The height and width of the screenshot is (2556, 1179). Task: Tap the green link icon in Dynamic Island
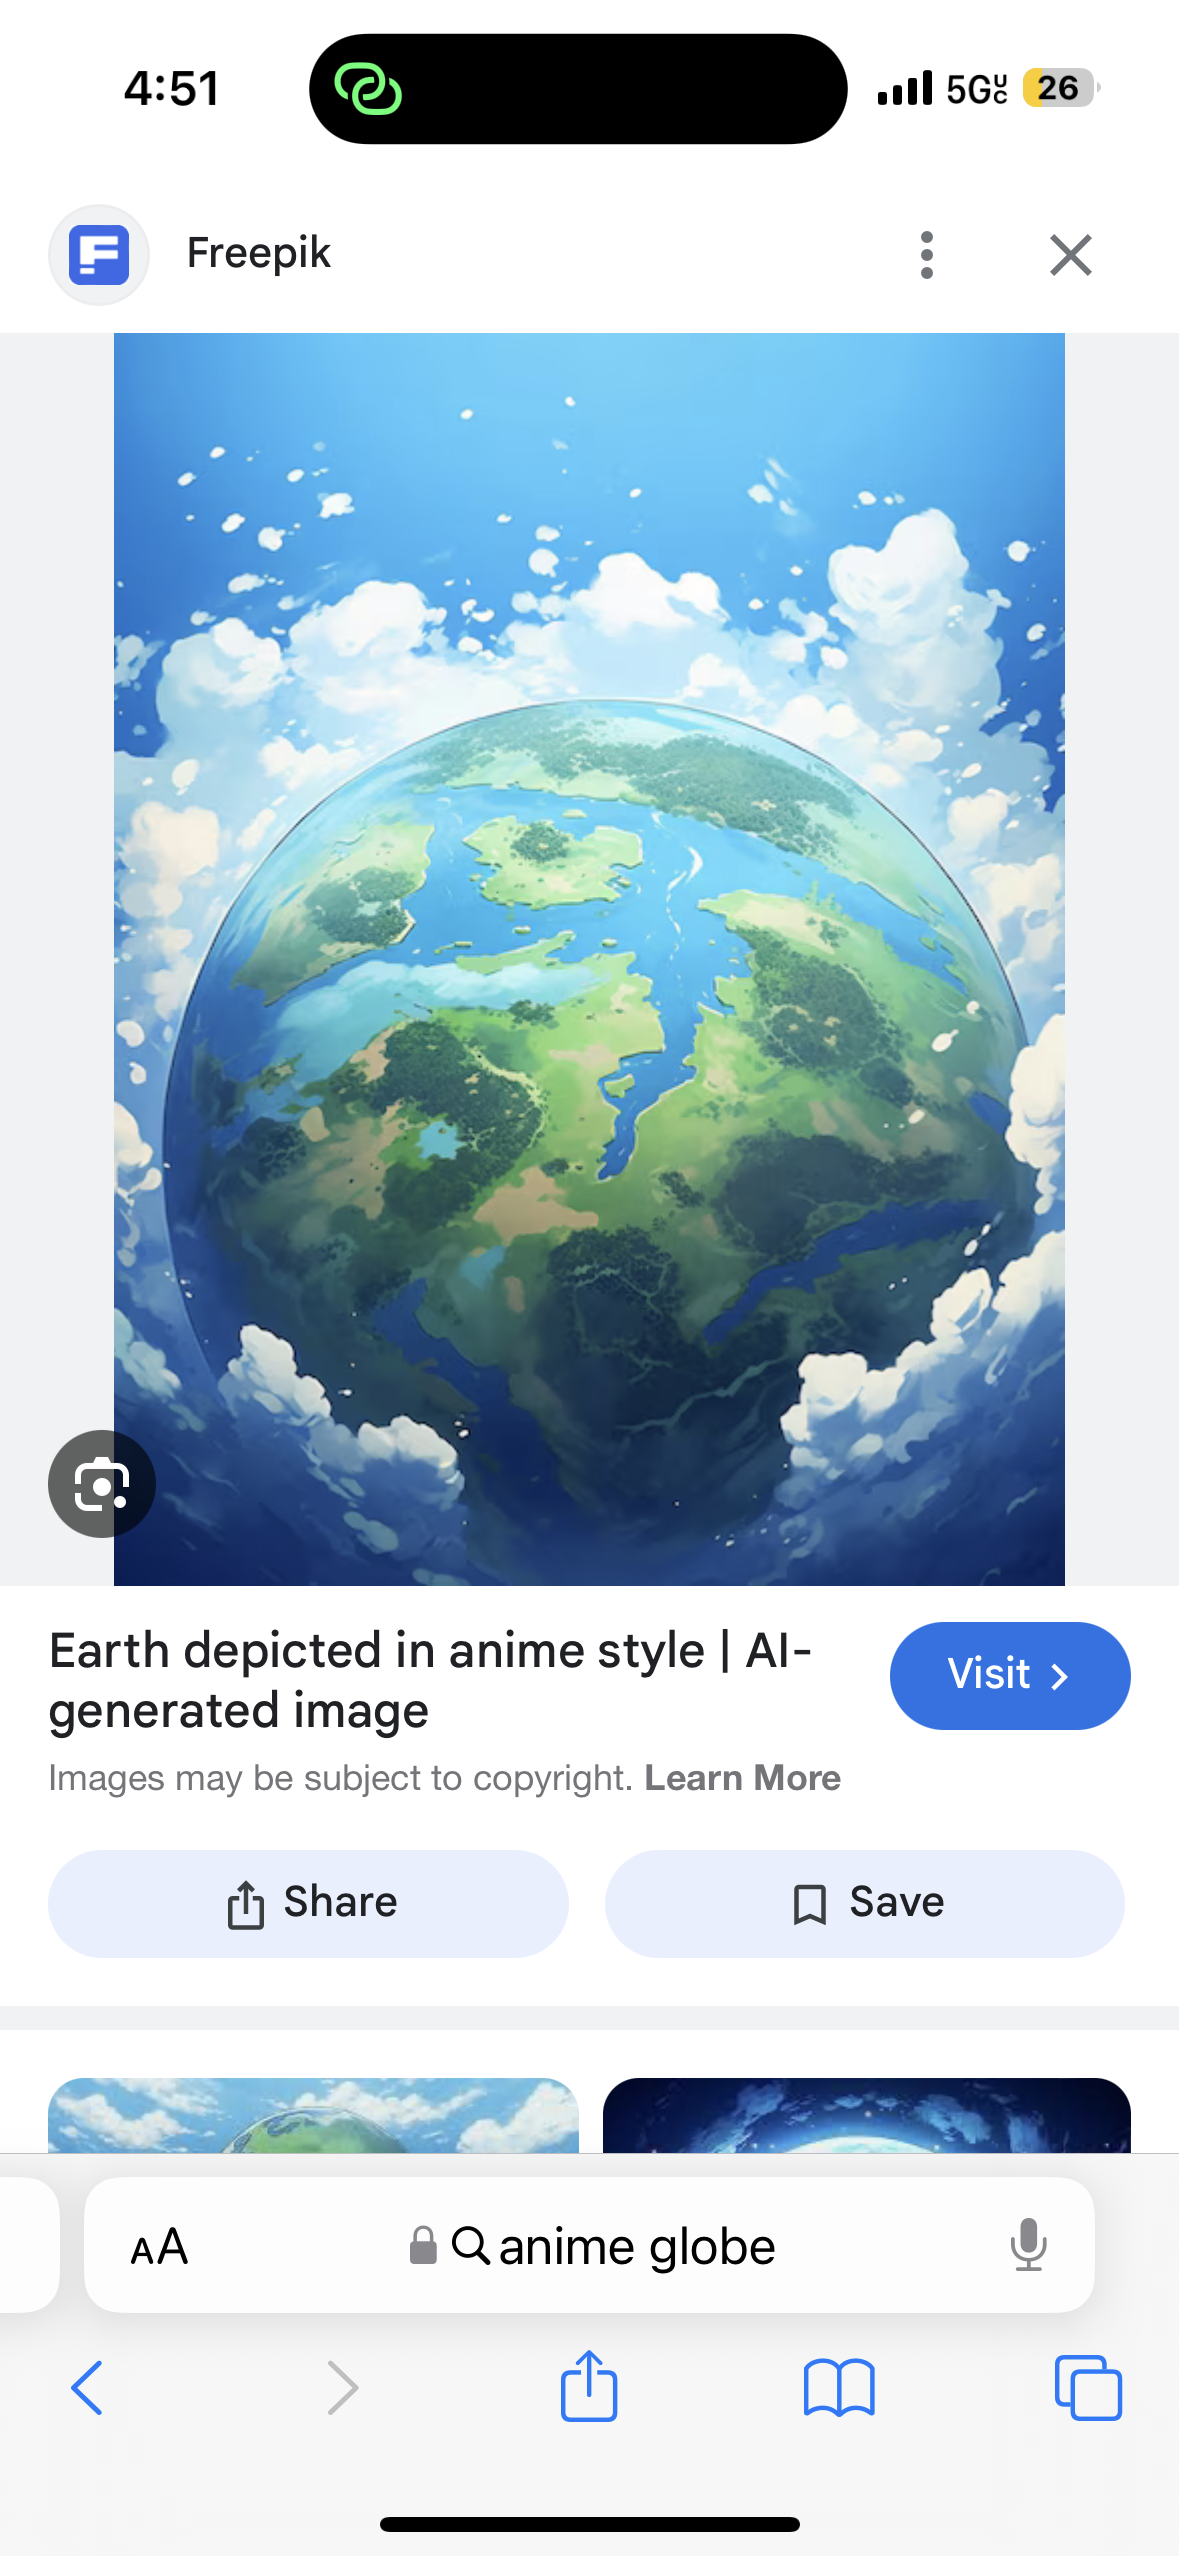368,89
